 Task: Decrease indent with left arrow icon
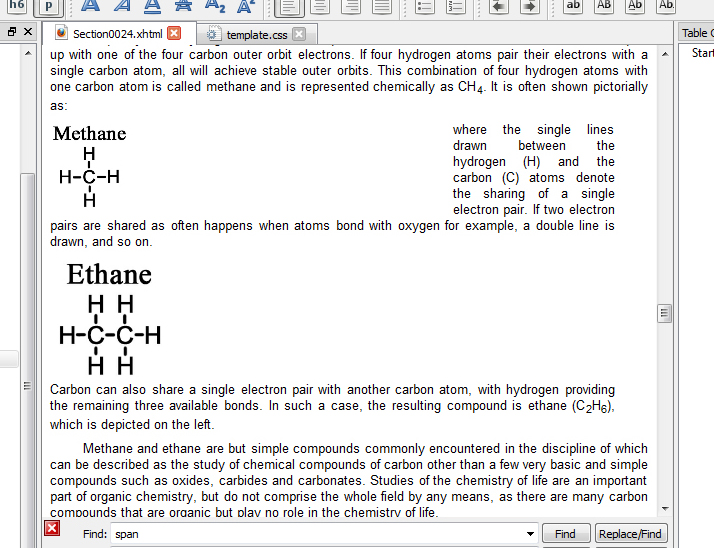(499, 6)
